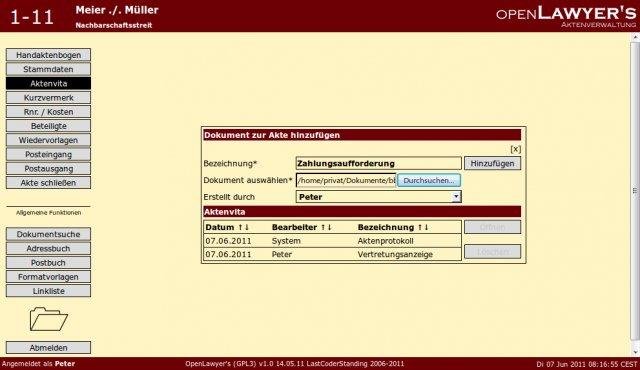The width and height of the screenshot is (640, 370).
Task: Click the document path input field
Action: pos(346,180)
